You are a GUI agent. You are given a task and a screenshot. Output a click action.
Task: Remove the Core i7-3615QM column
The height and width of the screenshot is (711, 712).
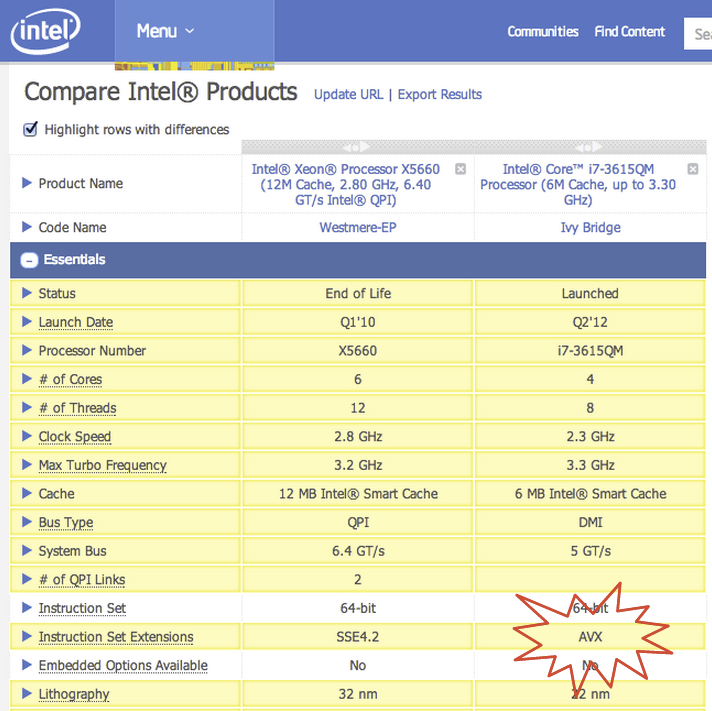click(x=693, y=169)
